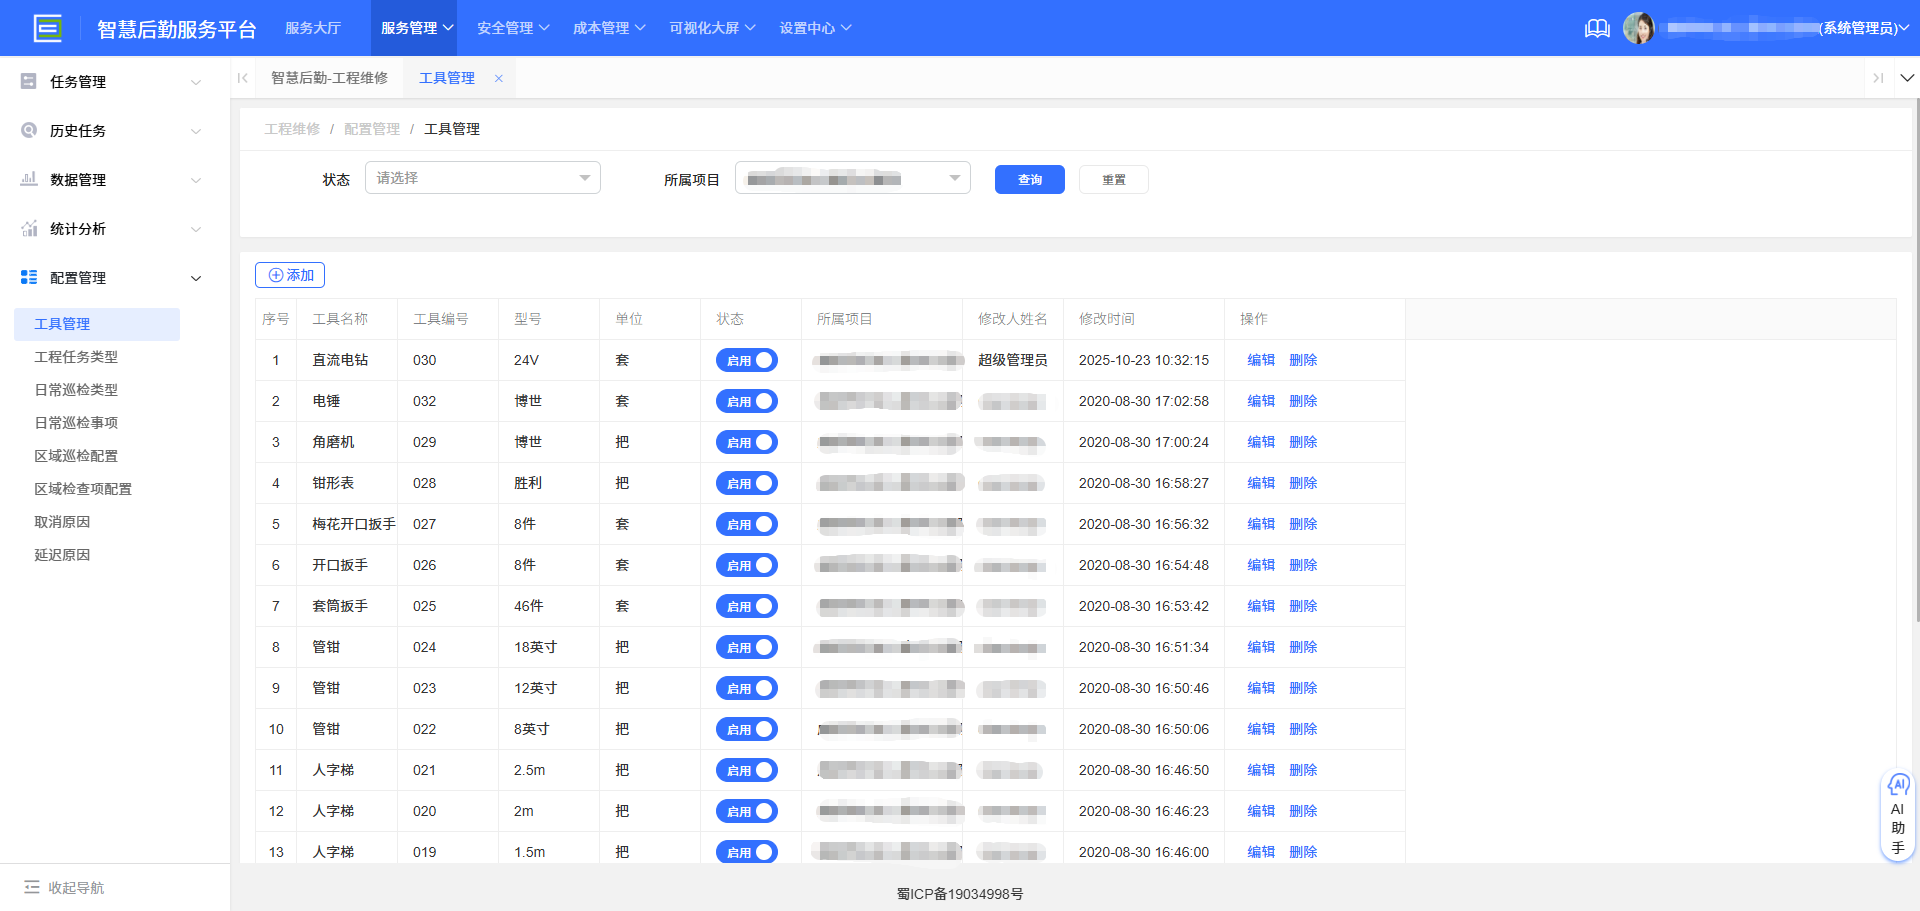Click the 配置管理 sidebar icon
1920x911 pixels.
coord(28,277)
